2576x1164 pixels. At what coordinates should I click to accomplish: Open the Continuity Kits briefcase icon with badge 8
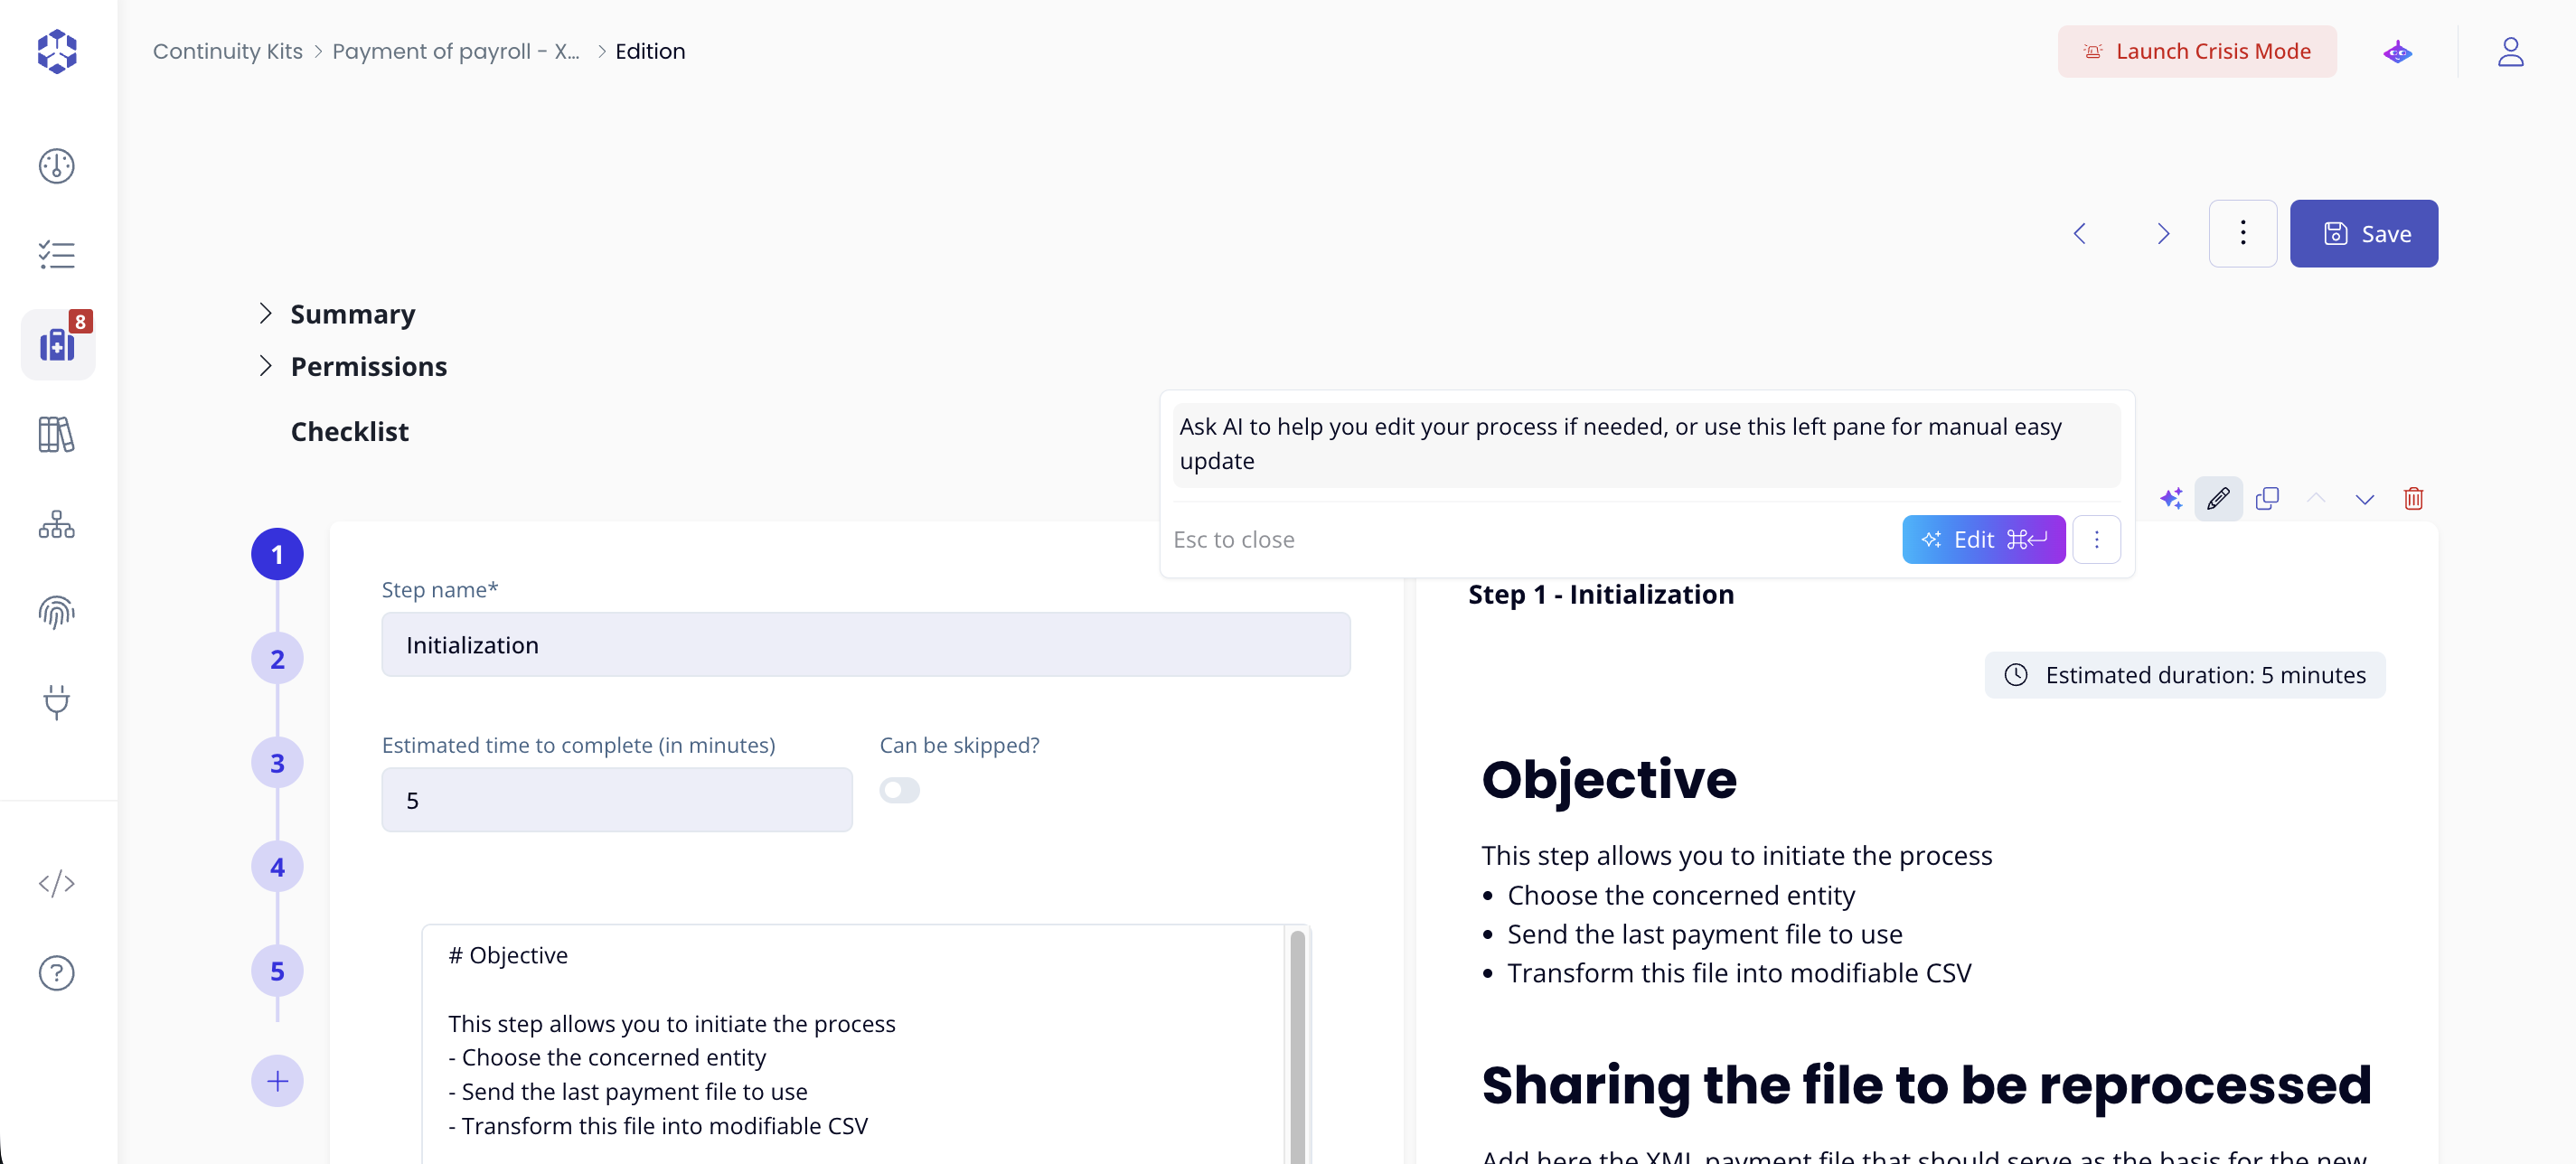click(x=57, y=344)
